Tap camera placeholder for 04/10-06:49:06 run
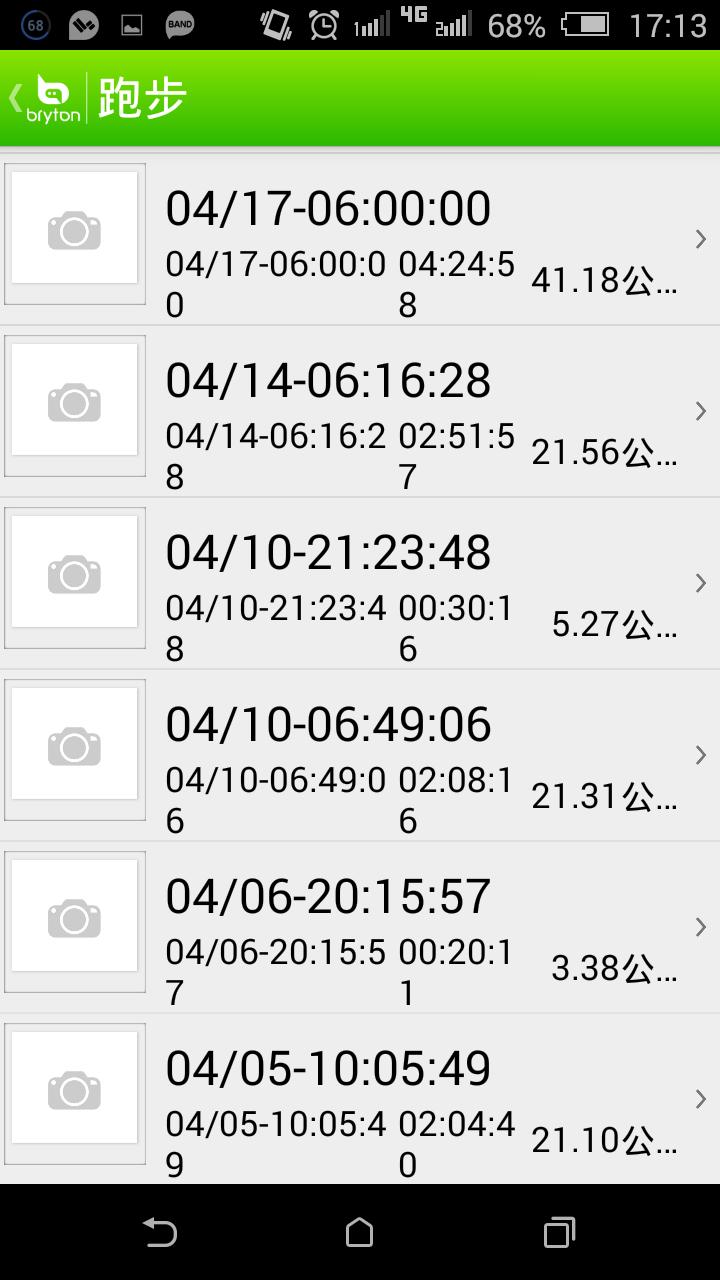This screenshot has width=720, height=1280. (x=75, y=749)
